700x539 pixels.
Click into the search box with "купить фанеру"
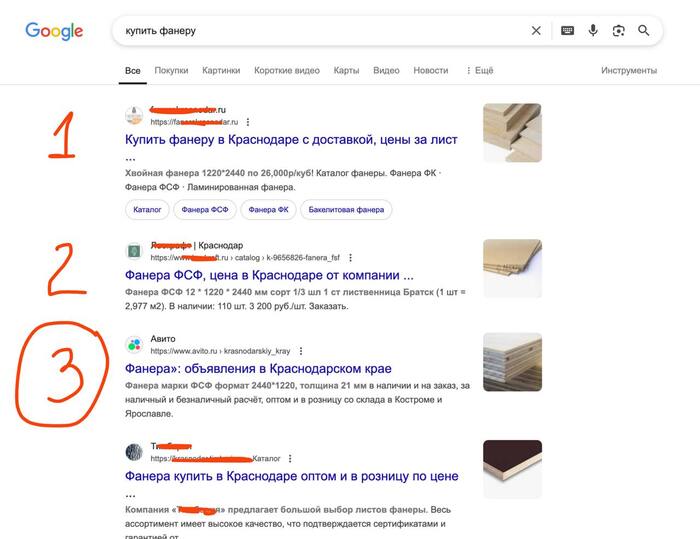tap(320, 31)
